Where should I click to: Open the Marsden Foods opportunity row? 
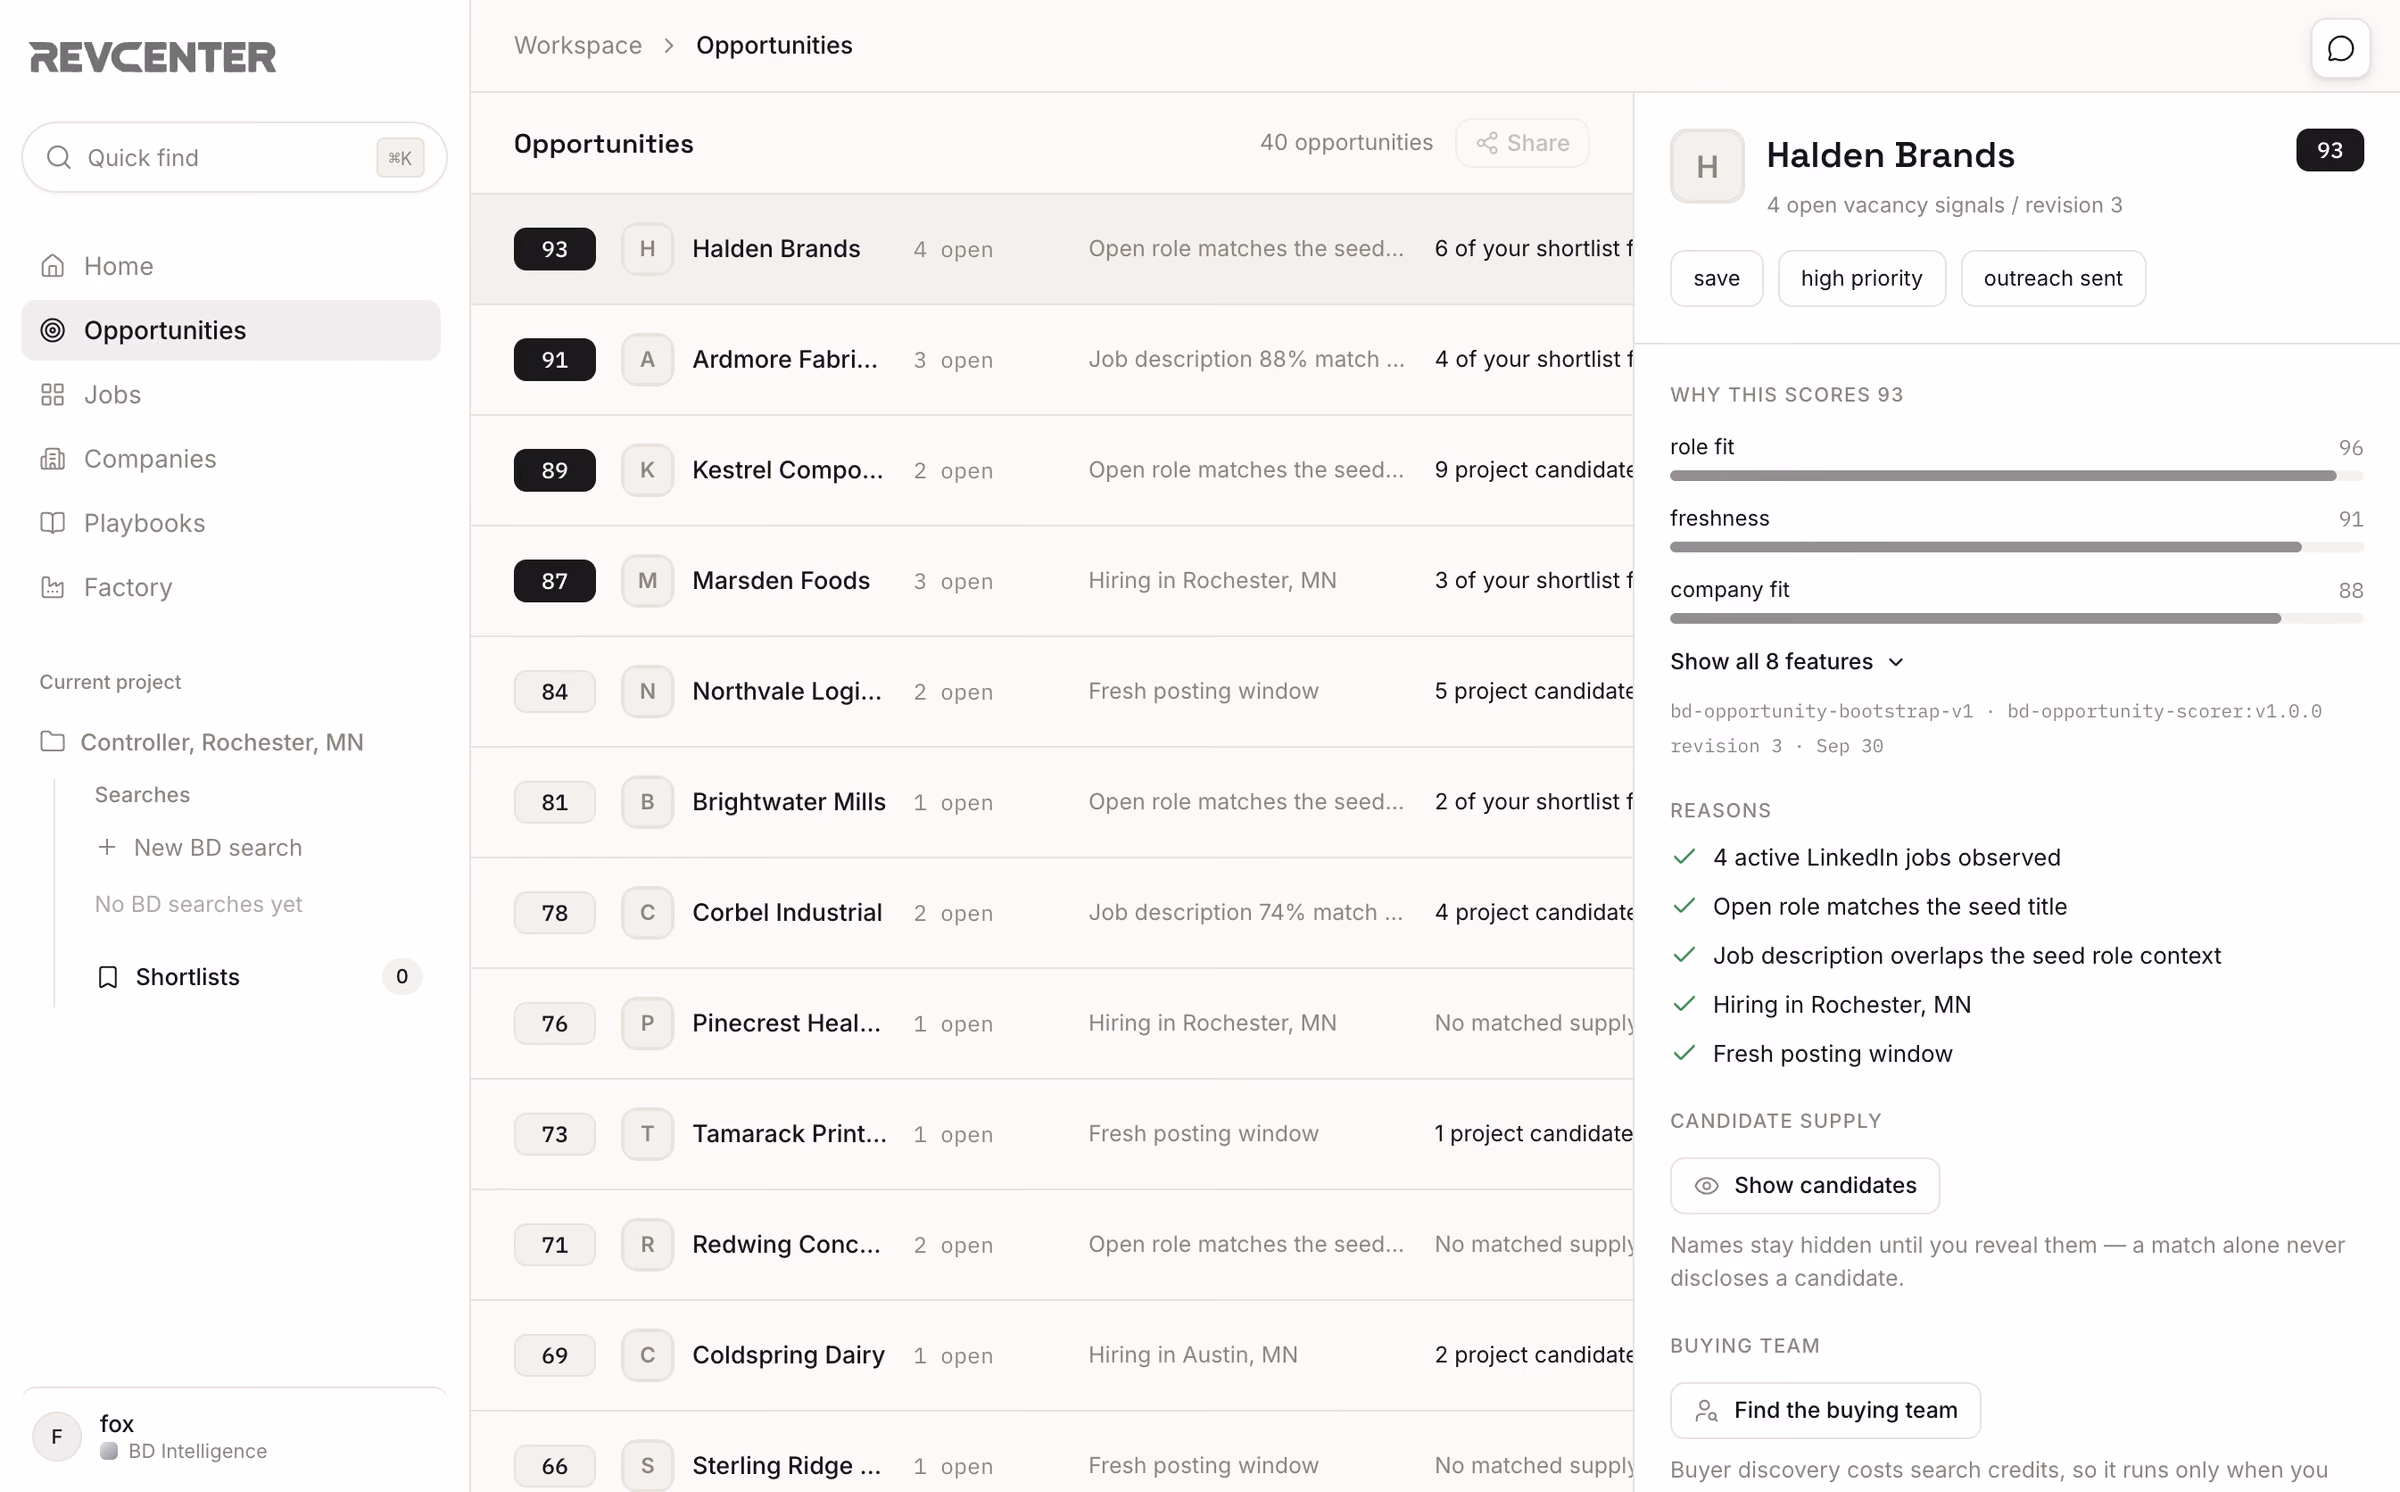1052,581
